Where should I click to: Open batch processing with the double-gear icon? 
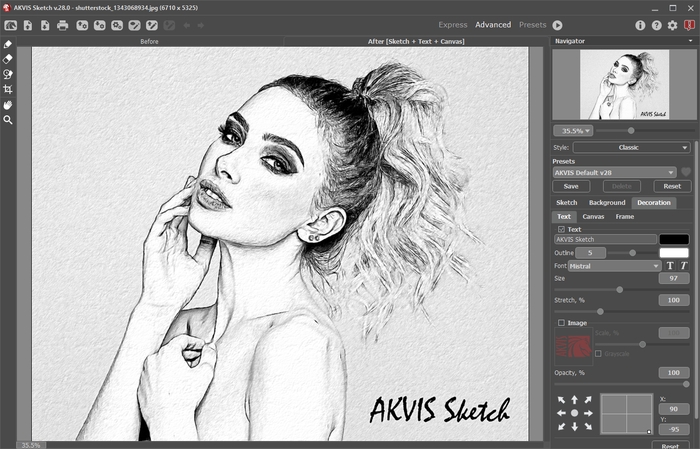[117, 25]
